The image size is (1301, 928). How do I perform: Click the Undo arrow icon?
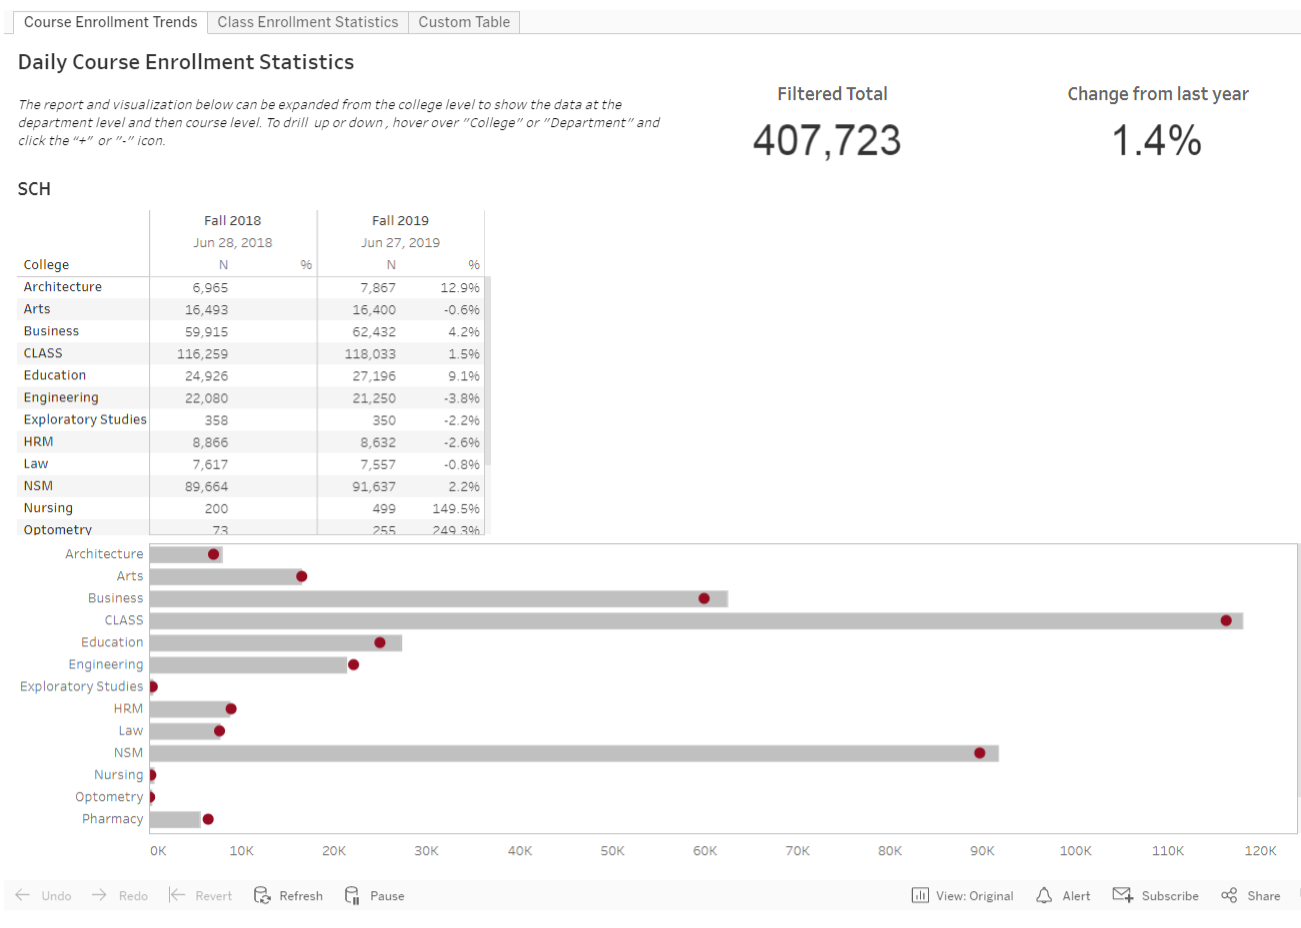point(22,895)
